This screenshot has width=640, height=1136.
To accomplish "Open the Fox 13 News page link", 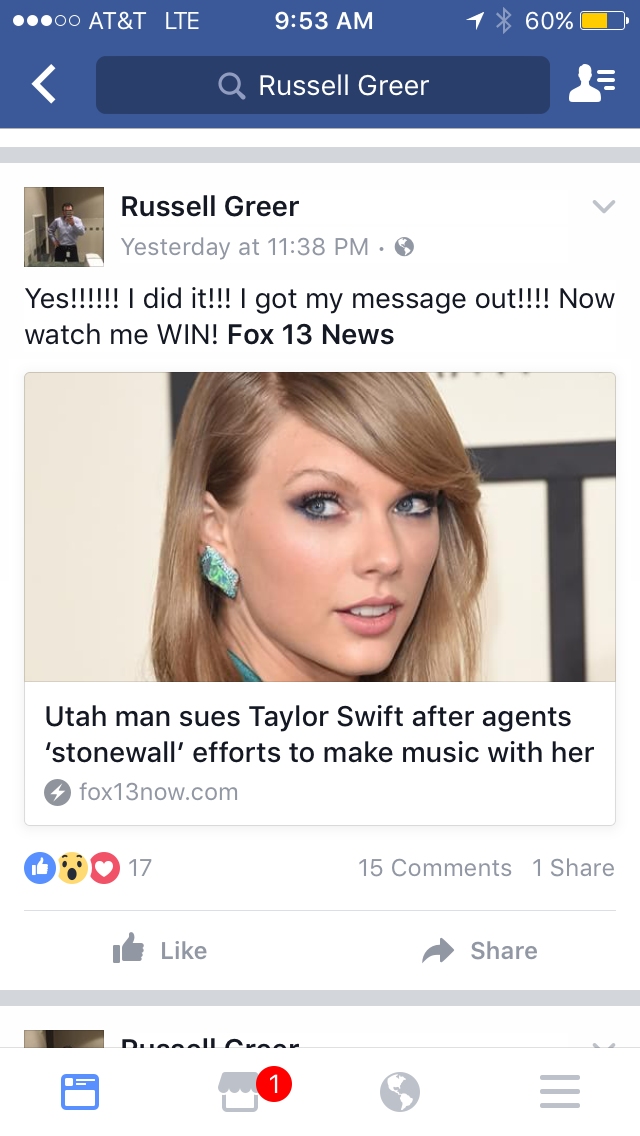I will click(x=310, y=335).
